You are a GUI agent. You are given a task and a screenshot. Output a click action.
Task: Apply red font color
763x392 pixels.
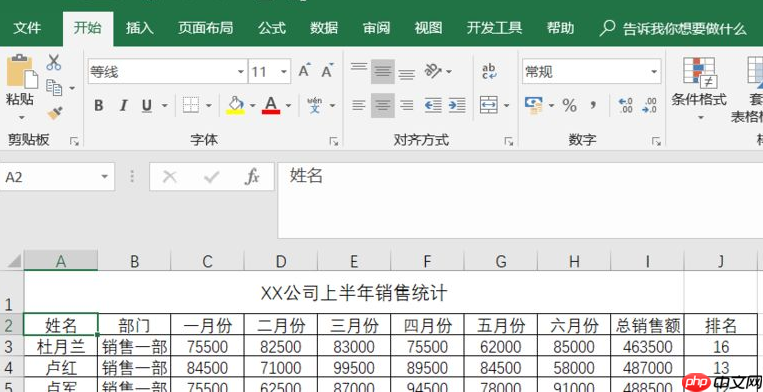(x=271, y=105)
